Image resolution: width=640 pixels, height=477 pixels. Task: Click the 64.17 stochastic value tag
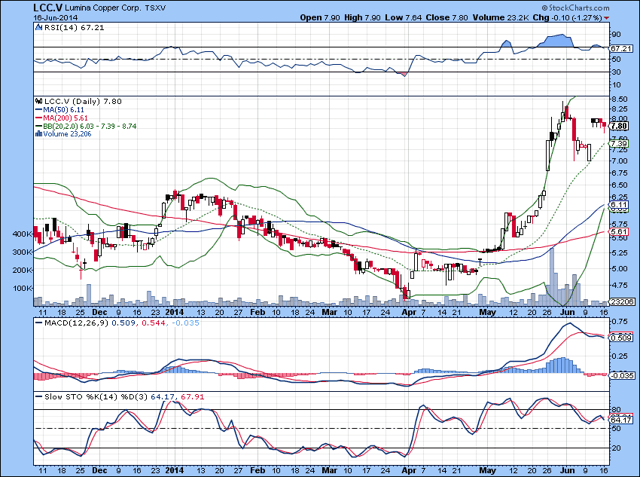pos(621,419)
